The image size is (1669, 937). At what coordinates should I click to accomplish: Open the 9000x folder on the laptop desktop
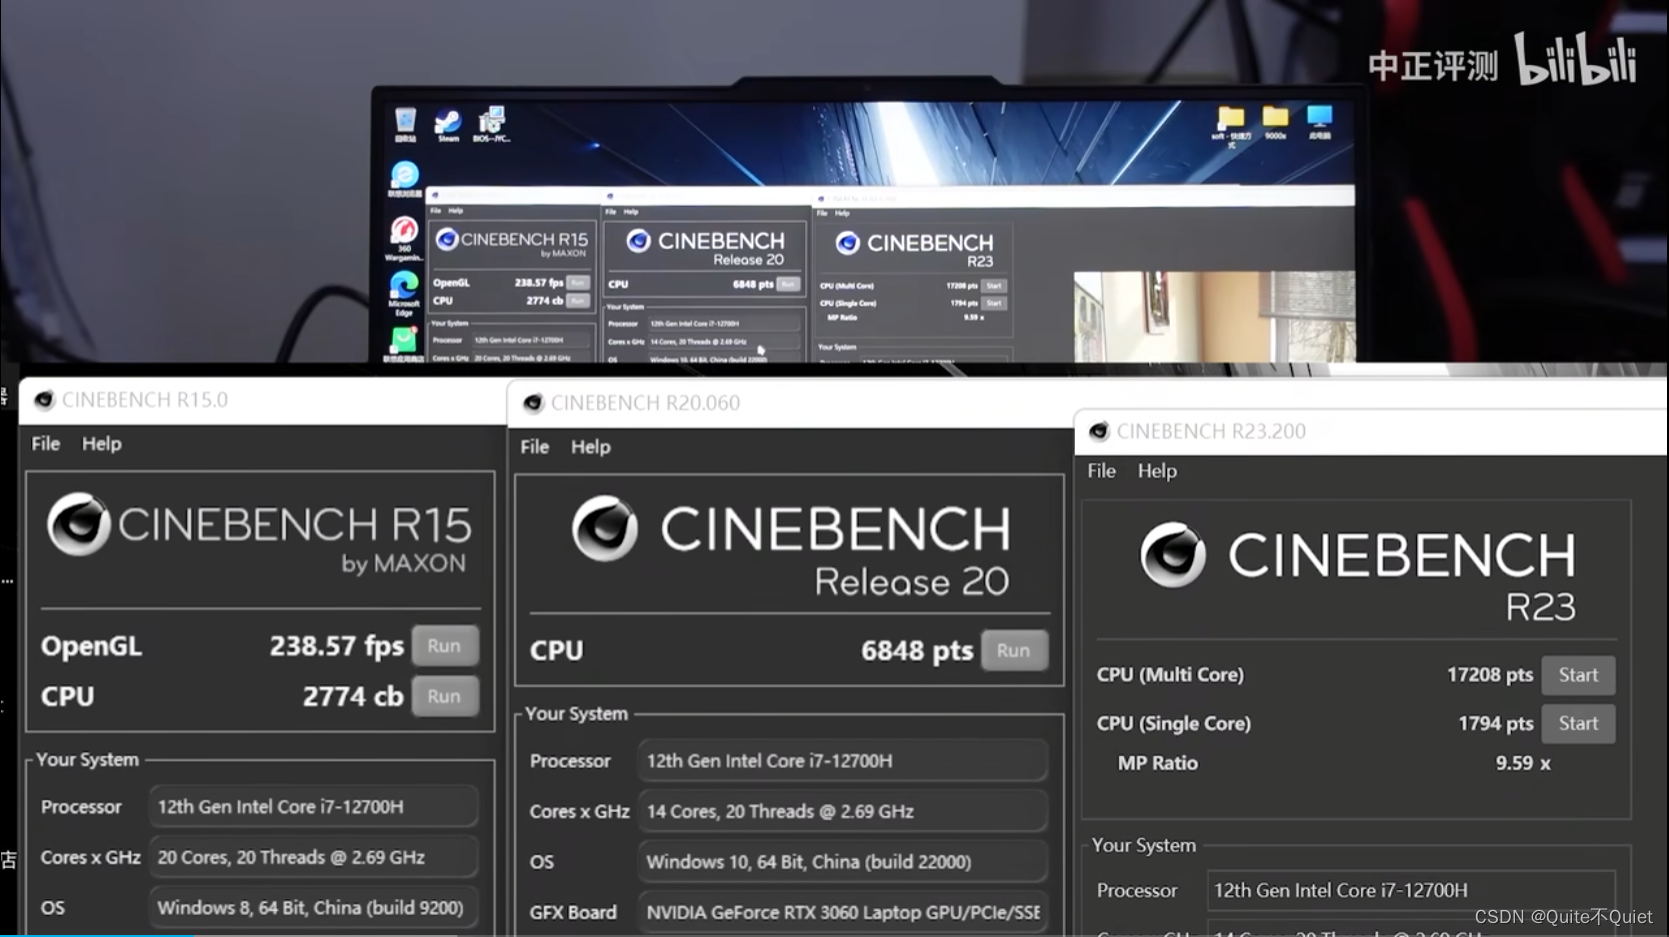[x=1275, y=123]
